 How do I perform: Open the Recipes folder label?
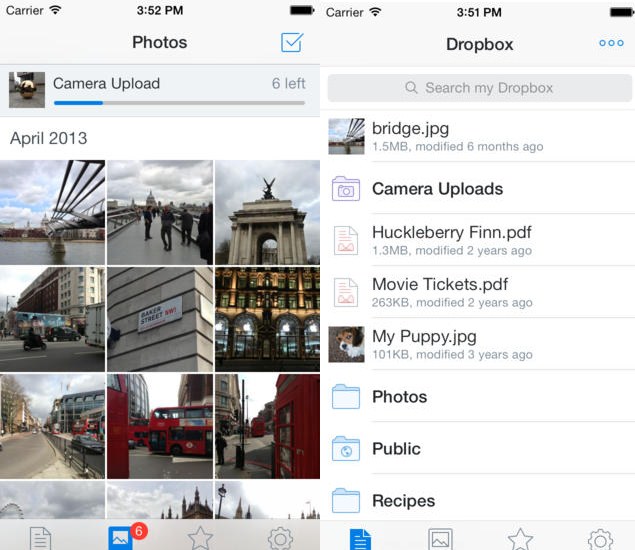403,501
